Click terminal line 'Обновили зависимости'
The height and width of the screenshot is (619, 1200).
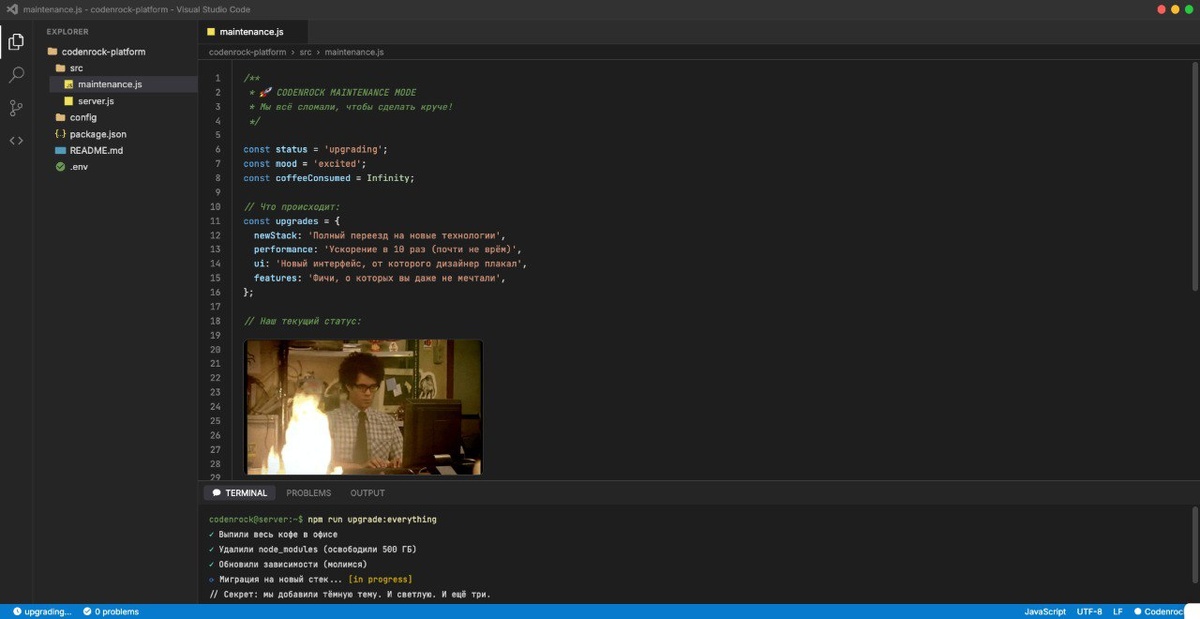(287, 565)
